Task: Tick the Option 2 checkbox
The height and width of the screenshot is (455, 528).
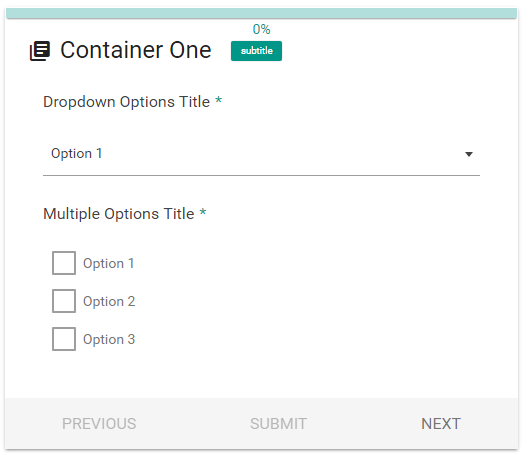Action: [x=64, y=301]
